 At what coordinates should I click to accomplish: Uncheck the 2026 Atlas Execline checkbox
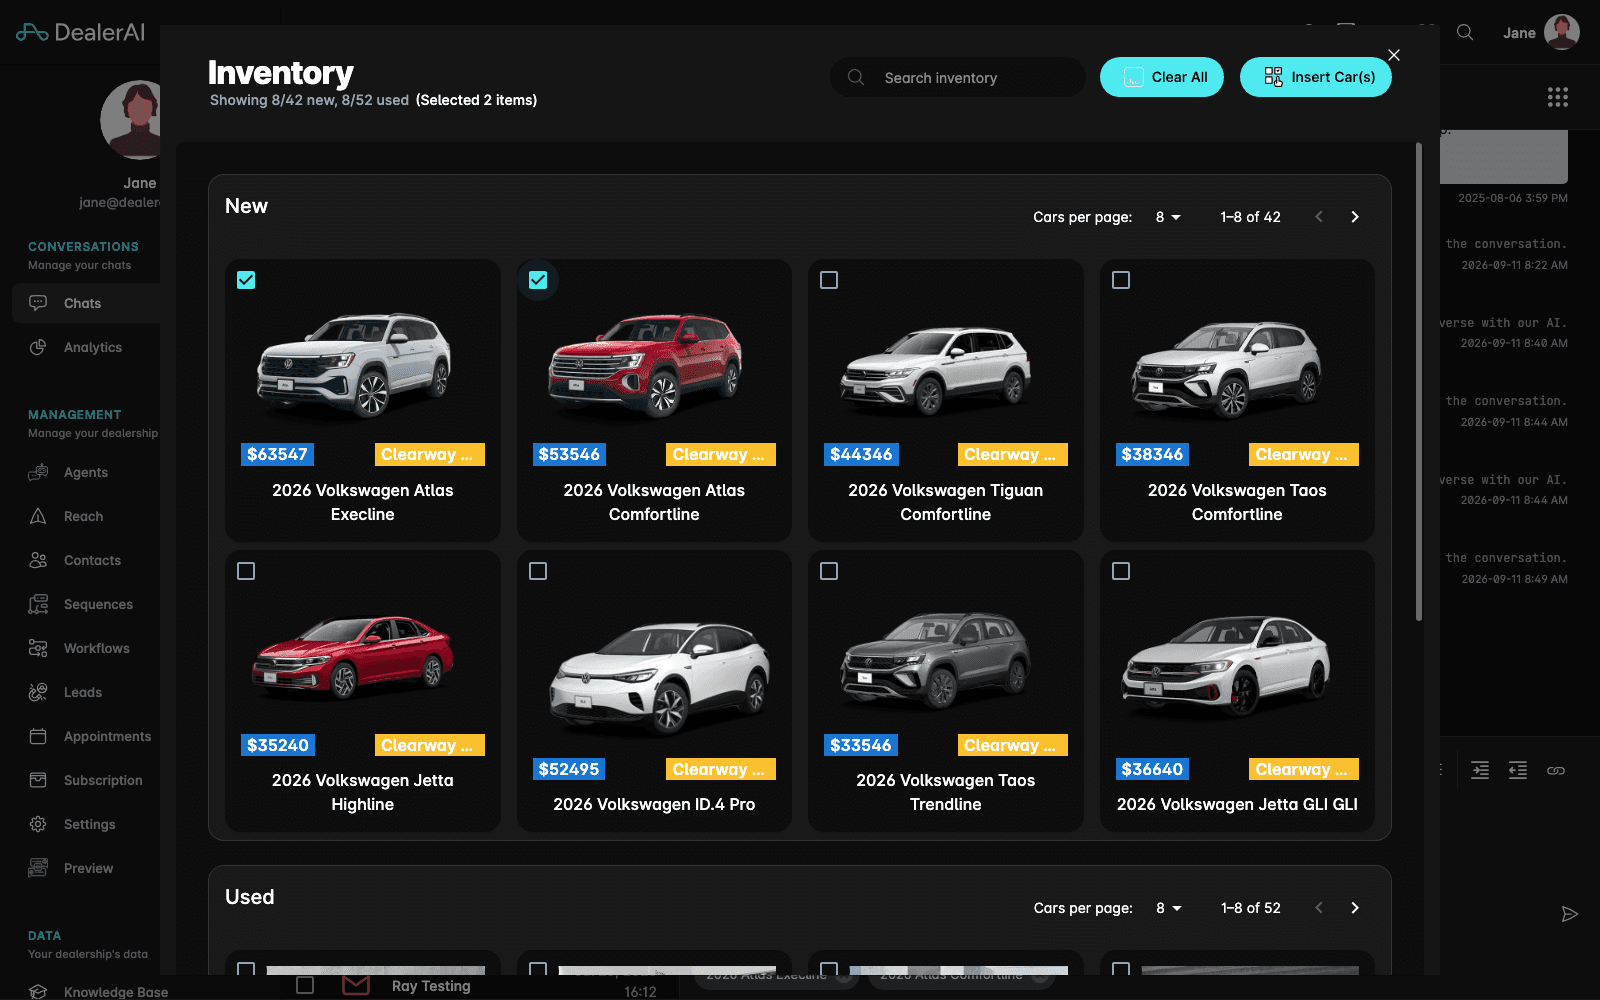click(246, 280)
